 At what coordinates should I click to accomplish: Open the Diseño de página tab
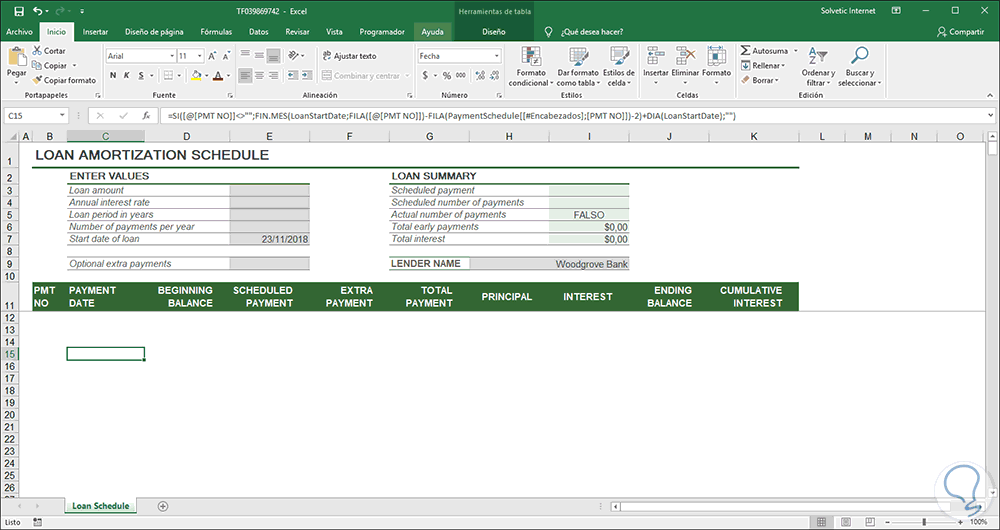click(x=155, y=32)
